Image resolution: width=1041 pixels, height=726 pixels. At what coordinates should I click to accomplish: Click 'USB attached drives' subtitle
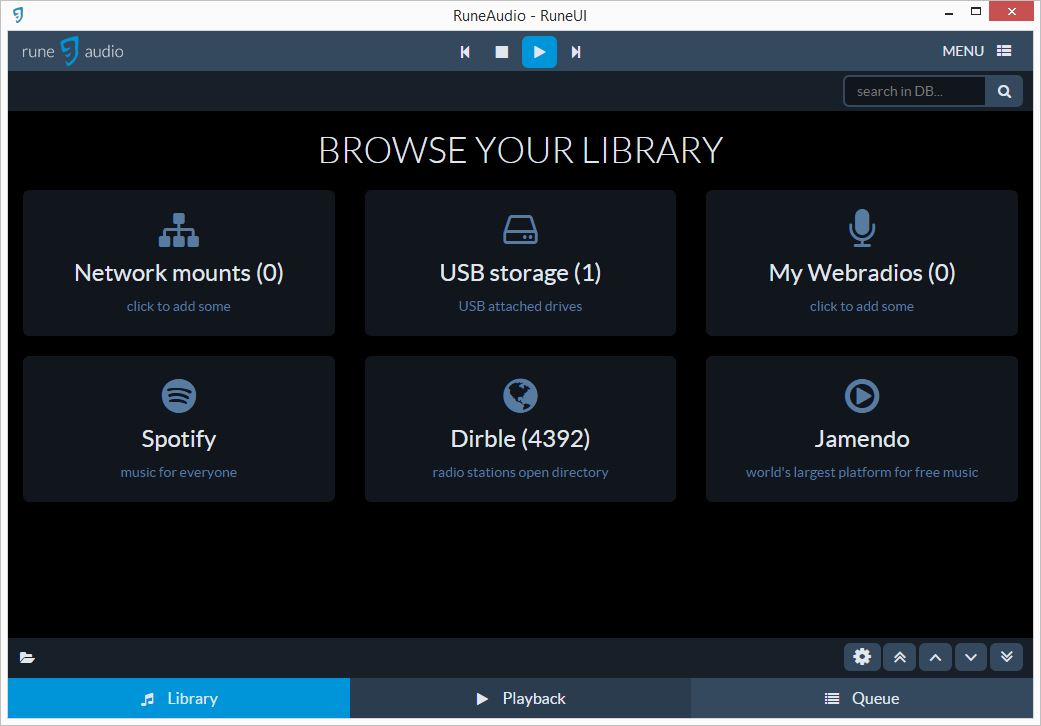(520, 306)
